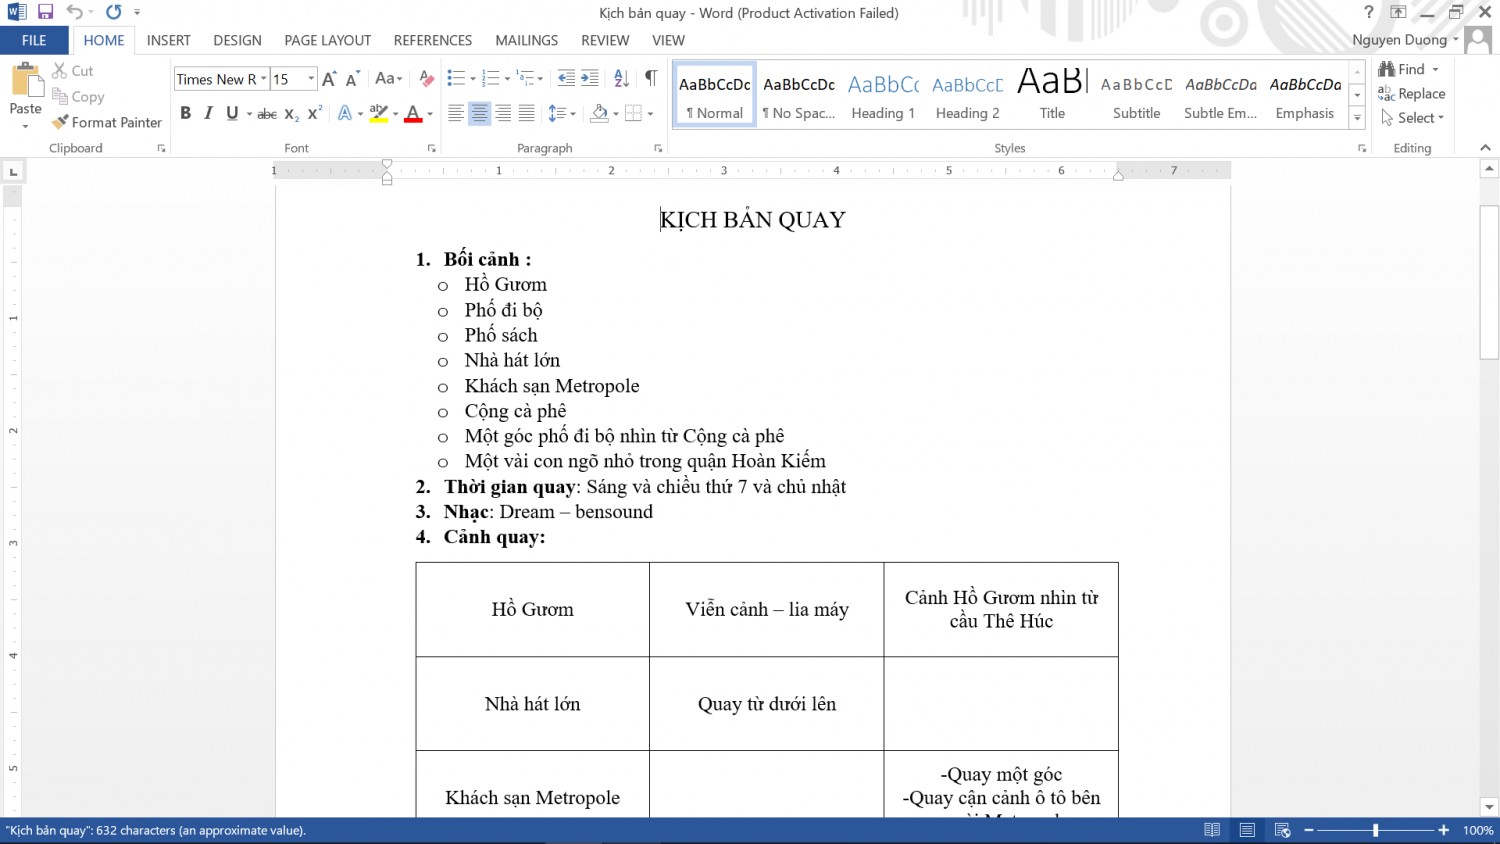This screenshot has width=1500, height=844.
Task: Open the font name dropdown
Action: 264,79
